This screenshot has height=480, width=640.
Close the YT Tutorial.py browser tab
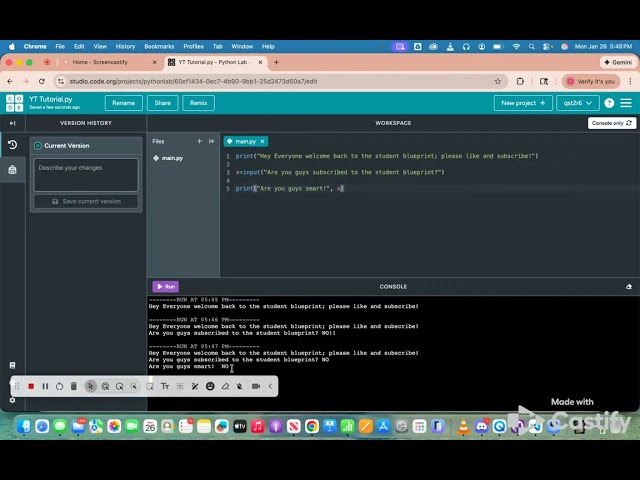coord(260,62)
